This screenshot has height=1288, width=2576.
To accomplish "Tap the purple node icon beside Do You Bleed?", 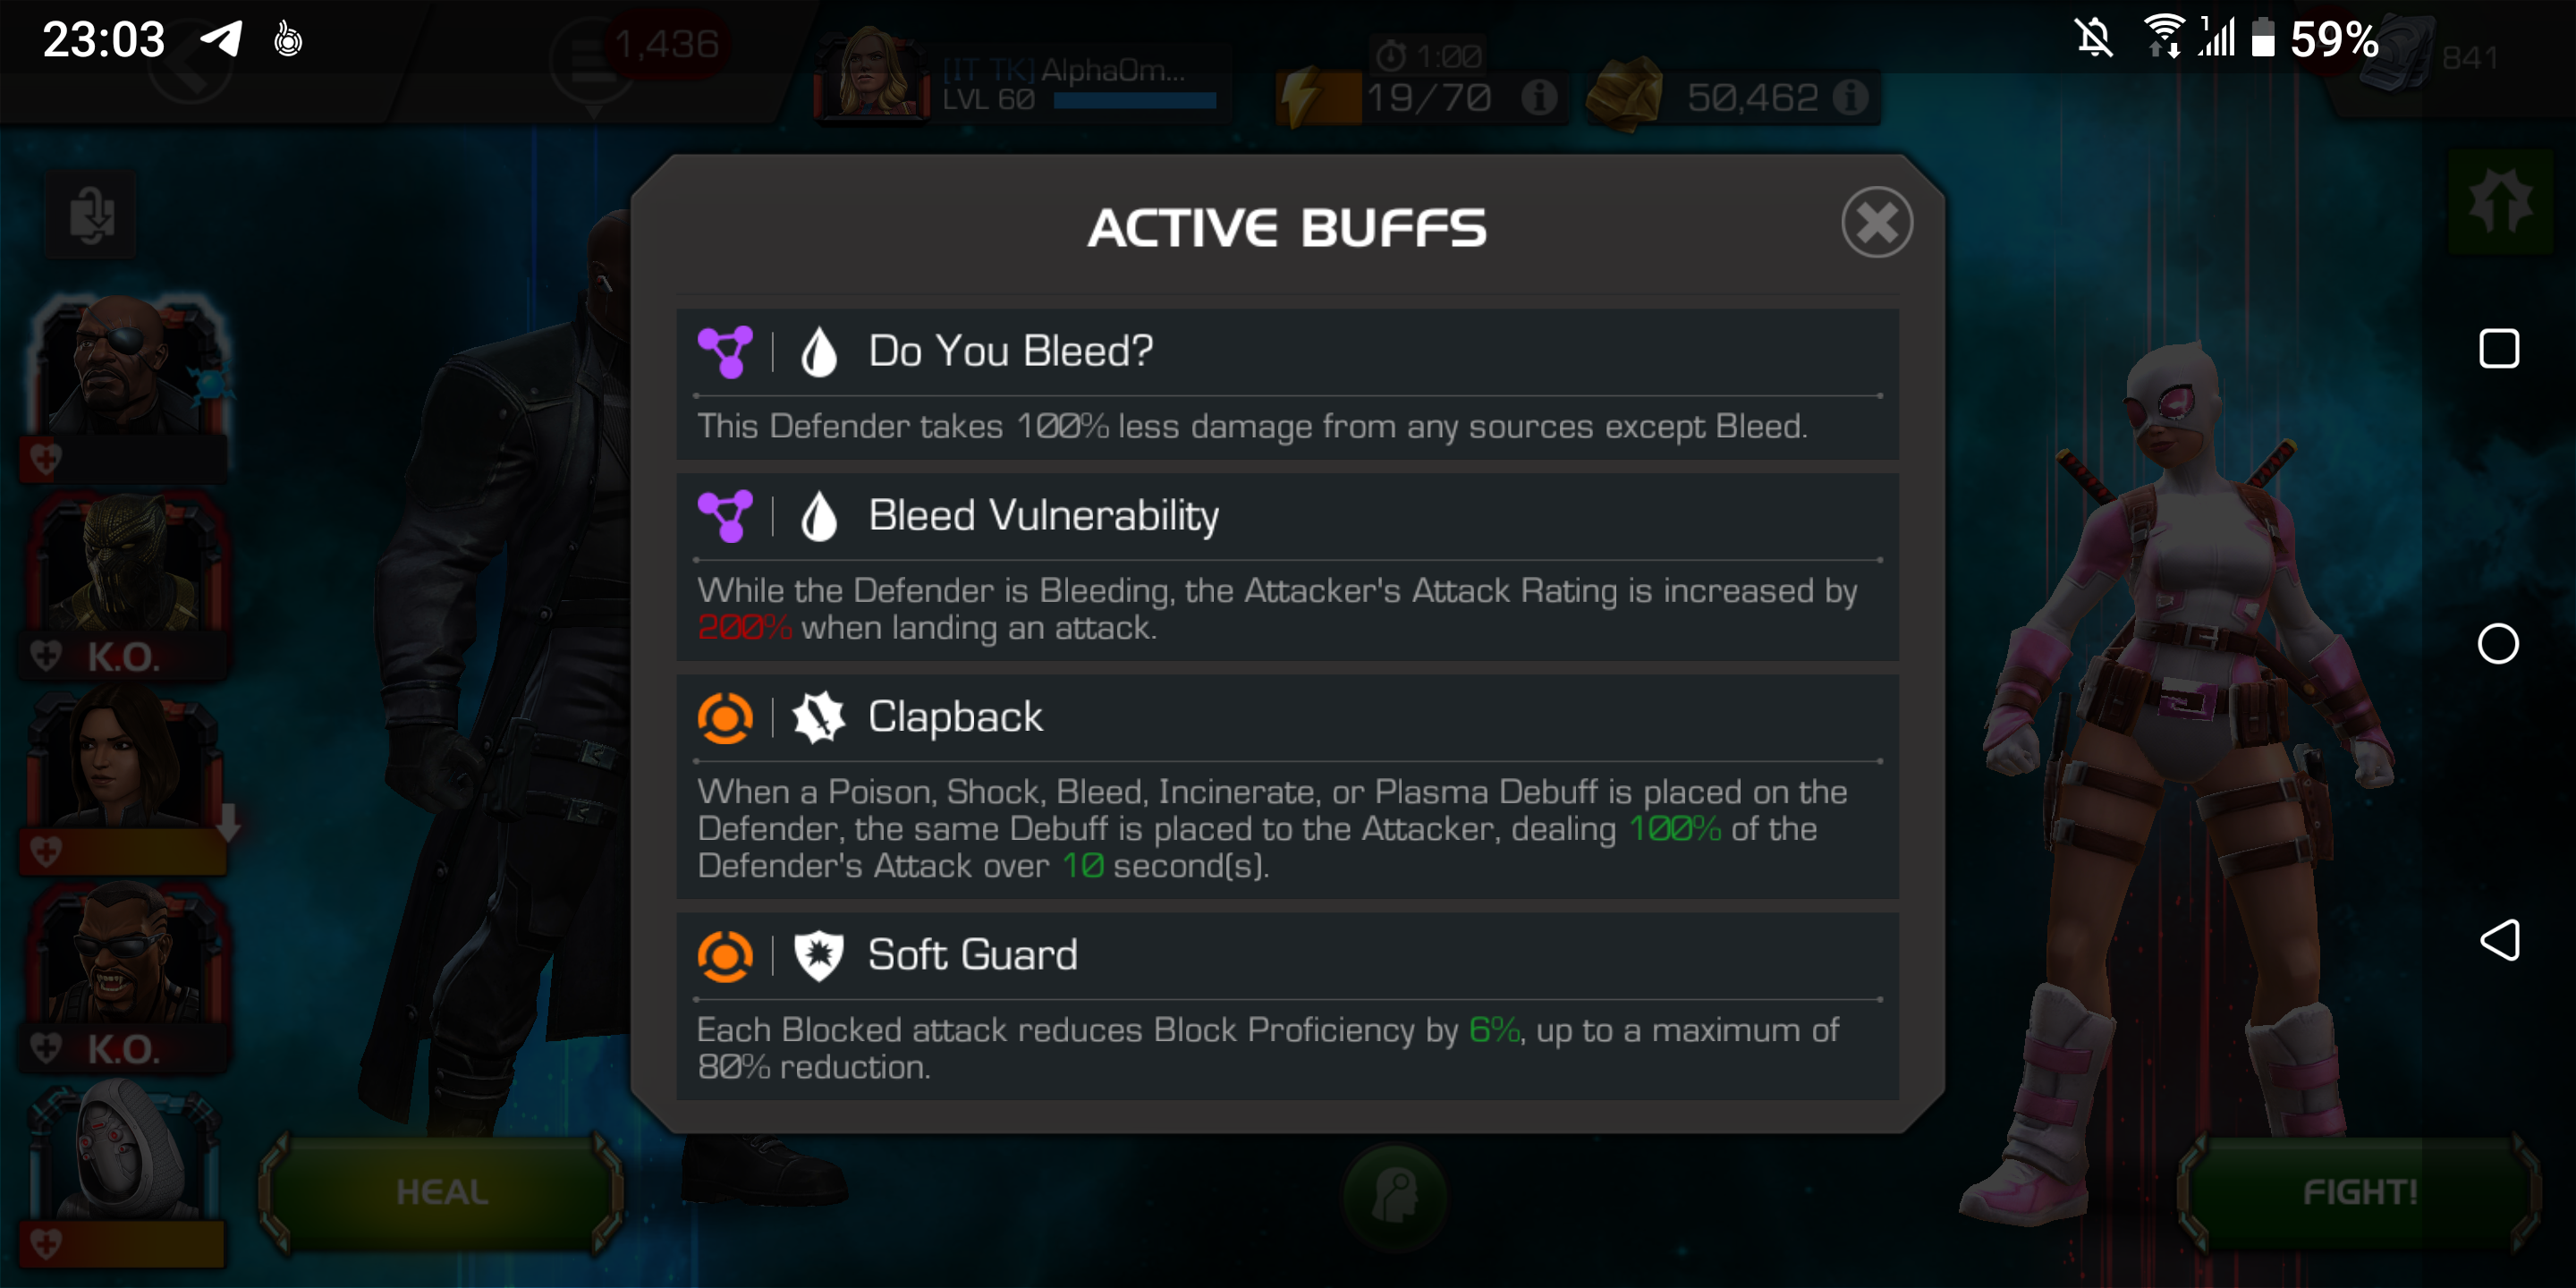I will click(725, 352).
